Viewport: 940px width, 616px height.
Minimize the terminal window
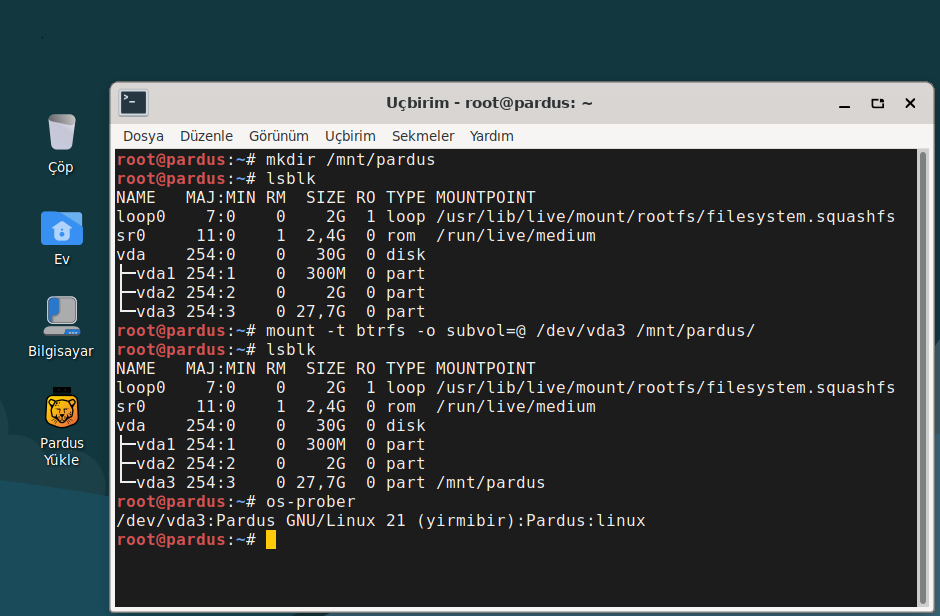coord(845,104)
